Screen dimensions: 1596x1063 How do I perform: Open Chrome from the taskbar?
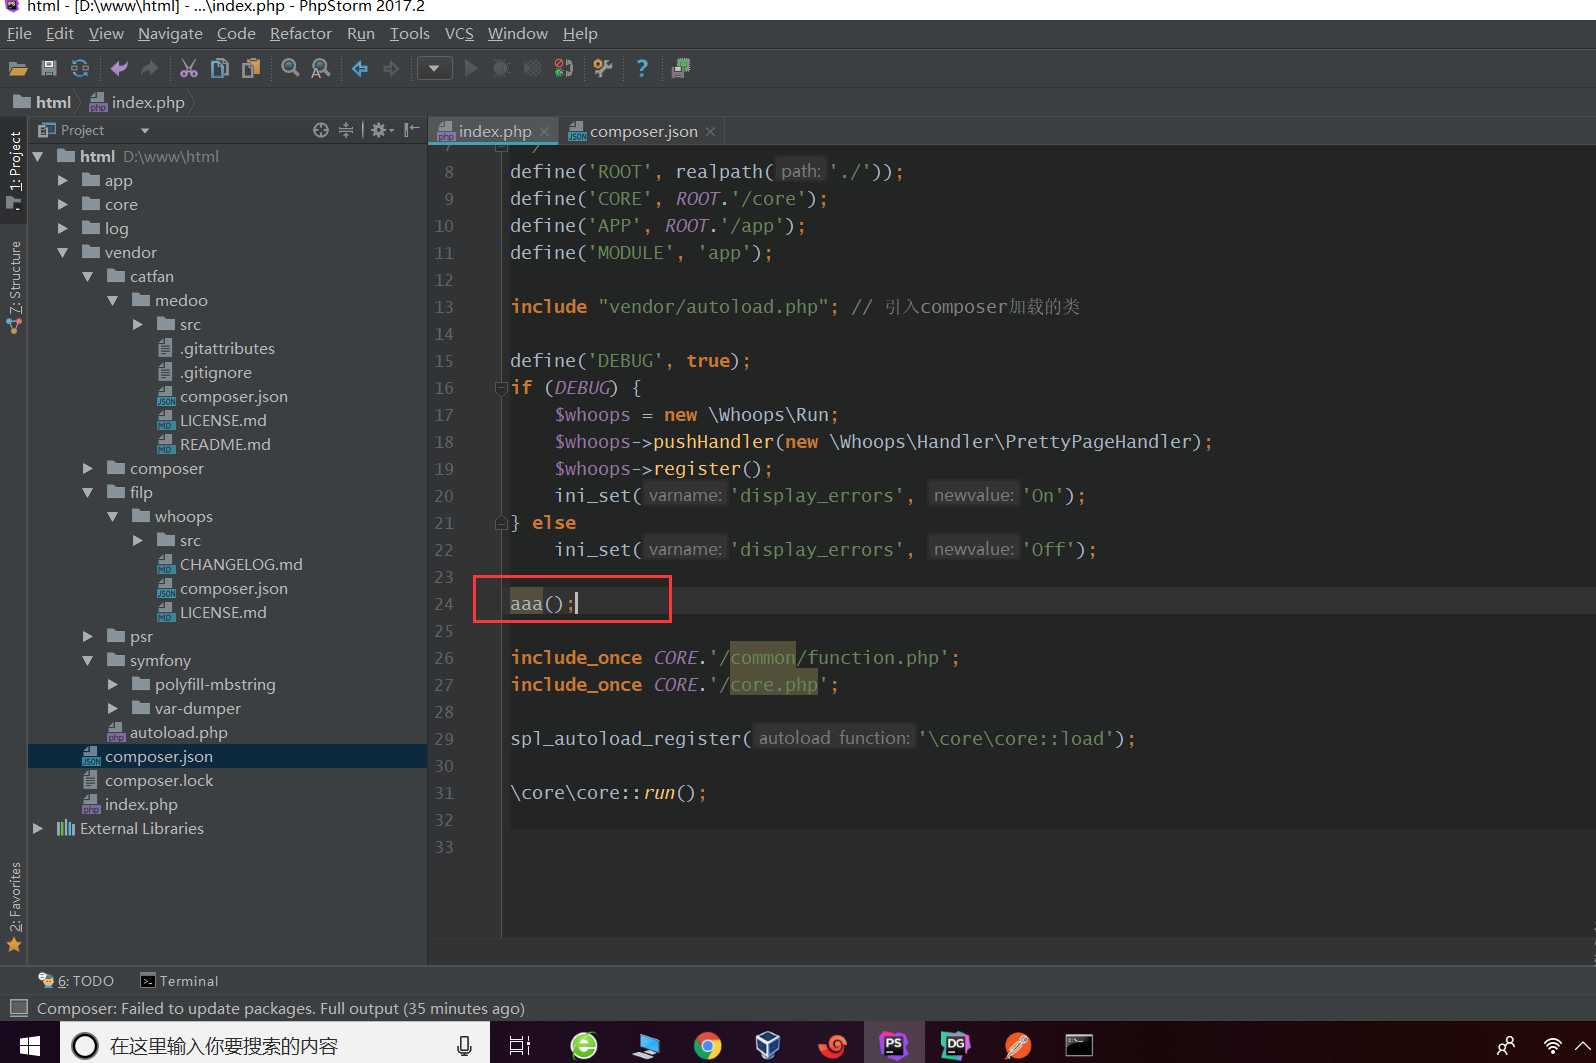(708, 1045)
